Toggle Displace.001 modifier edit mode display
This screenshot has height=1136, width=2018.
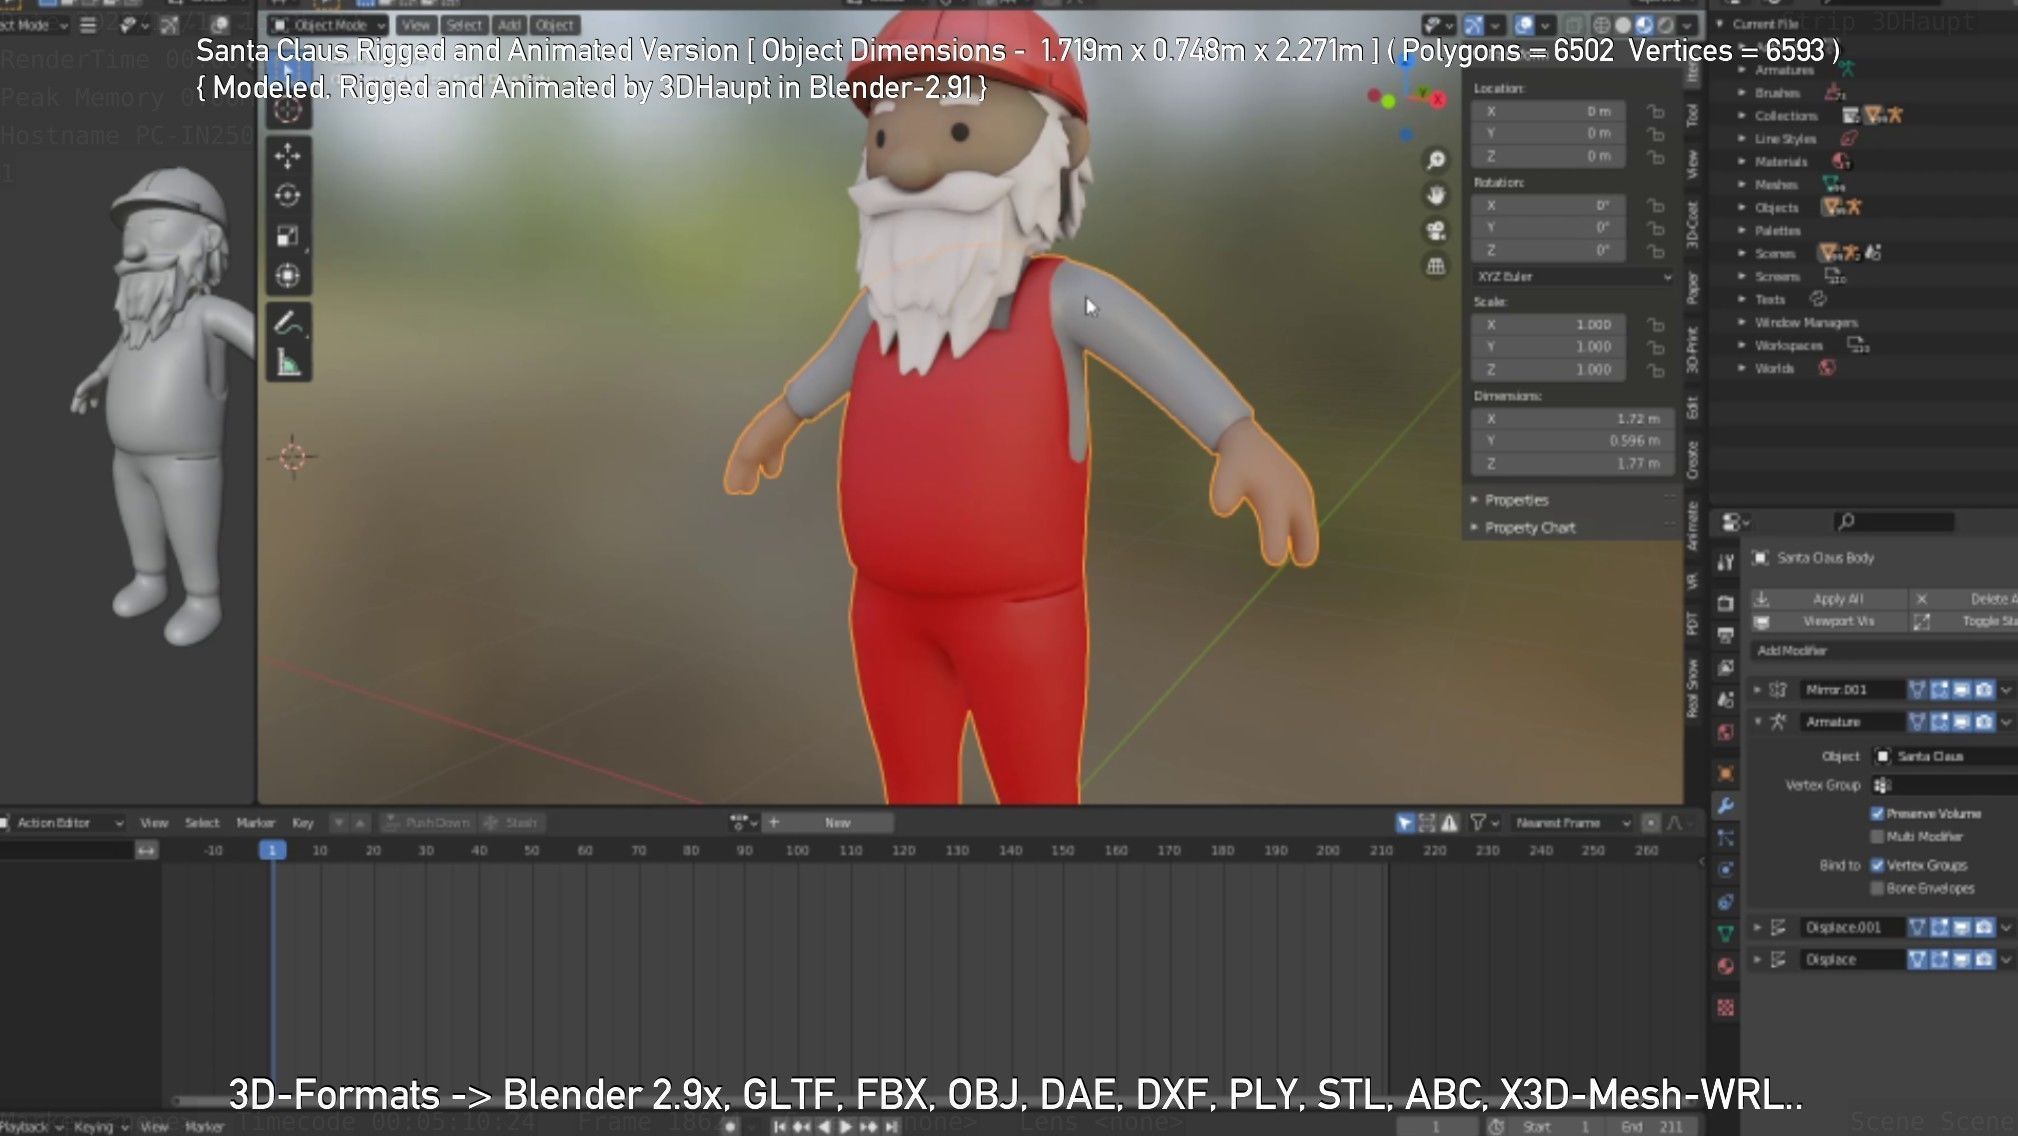click(x=1939, y=928)
